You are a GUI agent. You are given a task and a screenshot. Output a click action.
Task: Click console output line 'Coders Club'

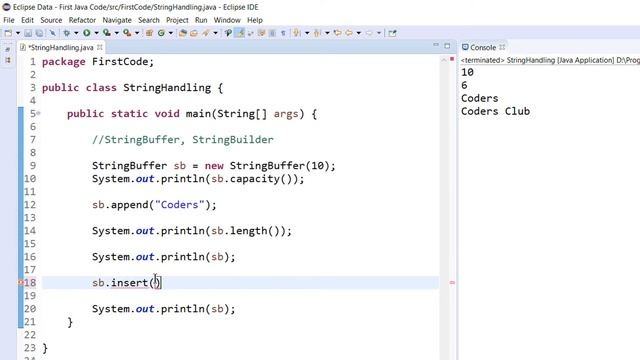coord(496,111)
